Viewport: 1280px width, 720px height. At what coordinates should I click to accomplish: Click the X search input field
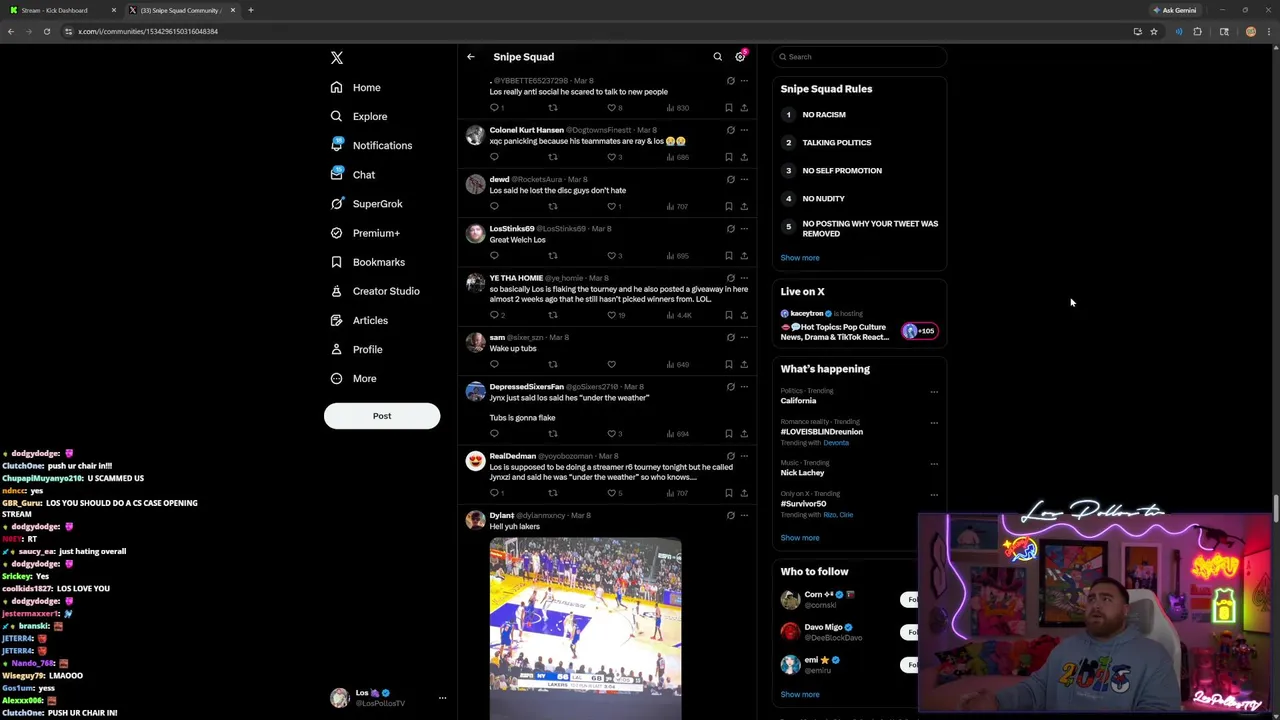860,57
